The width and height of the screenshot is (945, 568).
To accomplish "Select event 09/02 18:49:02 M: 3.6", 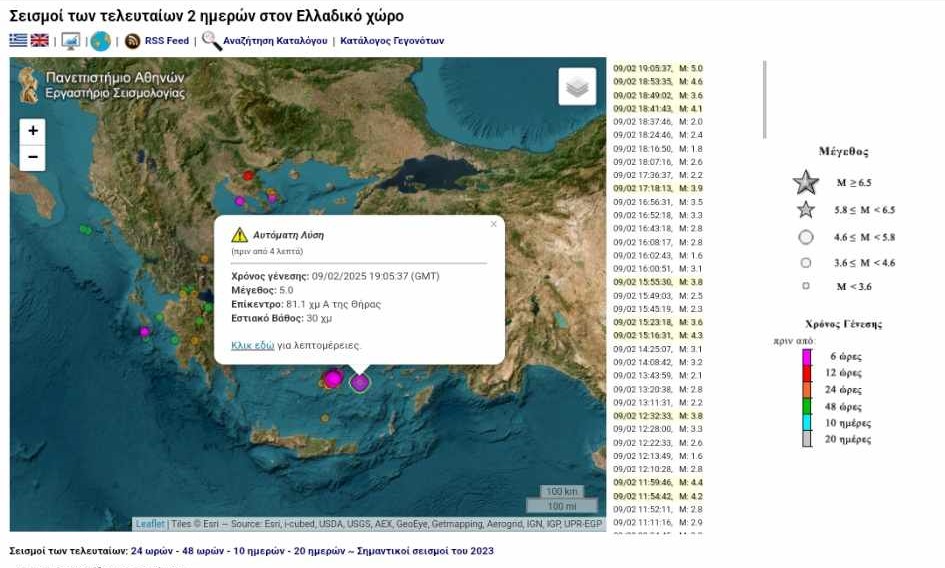I will (658, 95).
